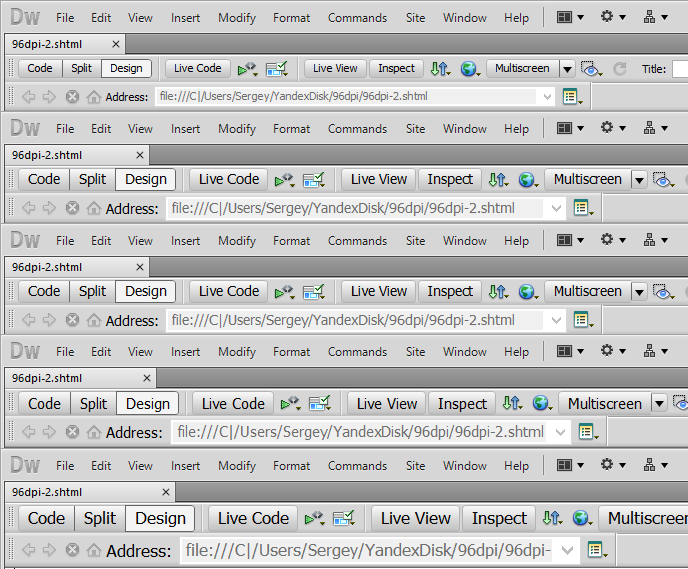
Task: Close the 96dpi-2.shtml tab in the top strip
Action: 116,44
